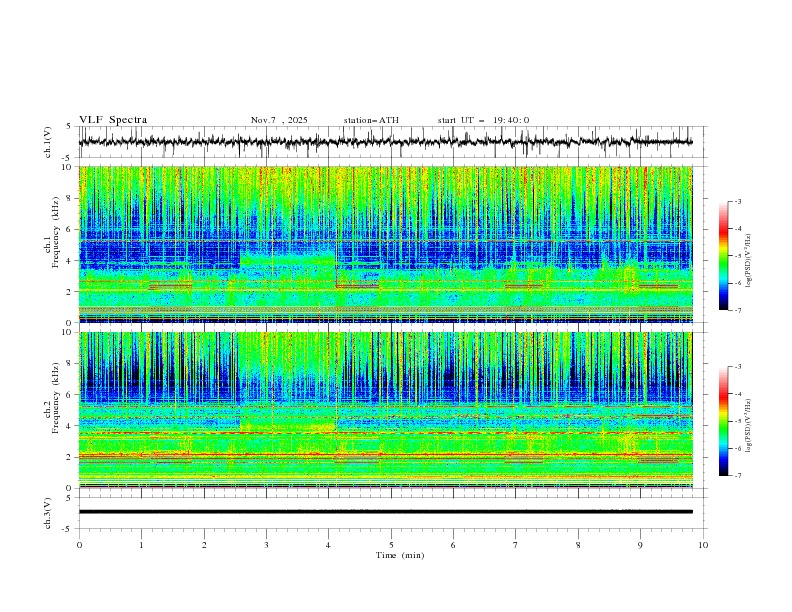Screen dimensions: 792x612
Task: Click the "ch.1(V)" vertical axis label
Action: click(x=48, y=142)
